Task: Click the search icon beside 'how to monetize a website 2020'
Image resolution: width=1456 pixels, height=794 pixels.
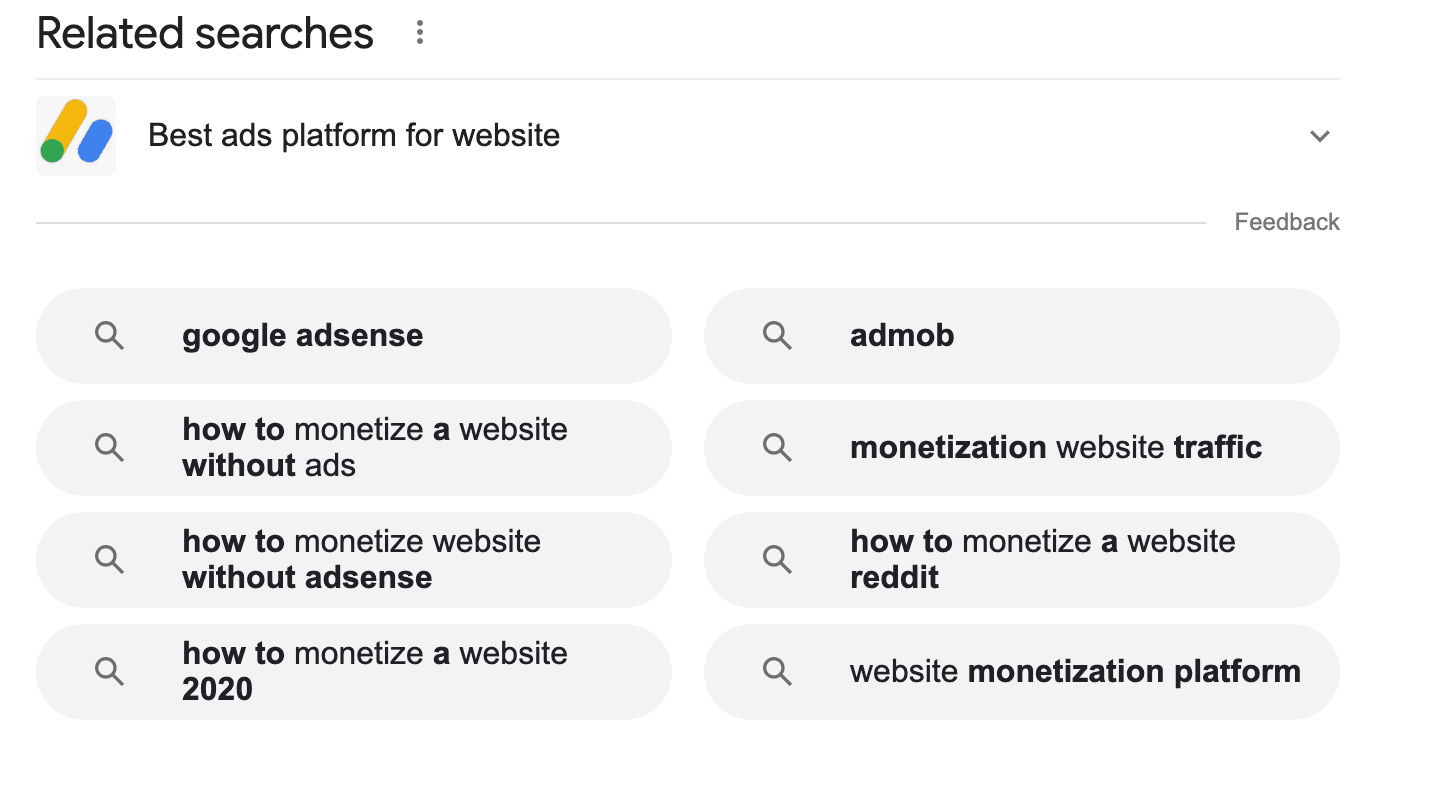Action: pos(110,671)
